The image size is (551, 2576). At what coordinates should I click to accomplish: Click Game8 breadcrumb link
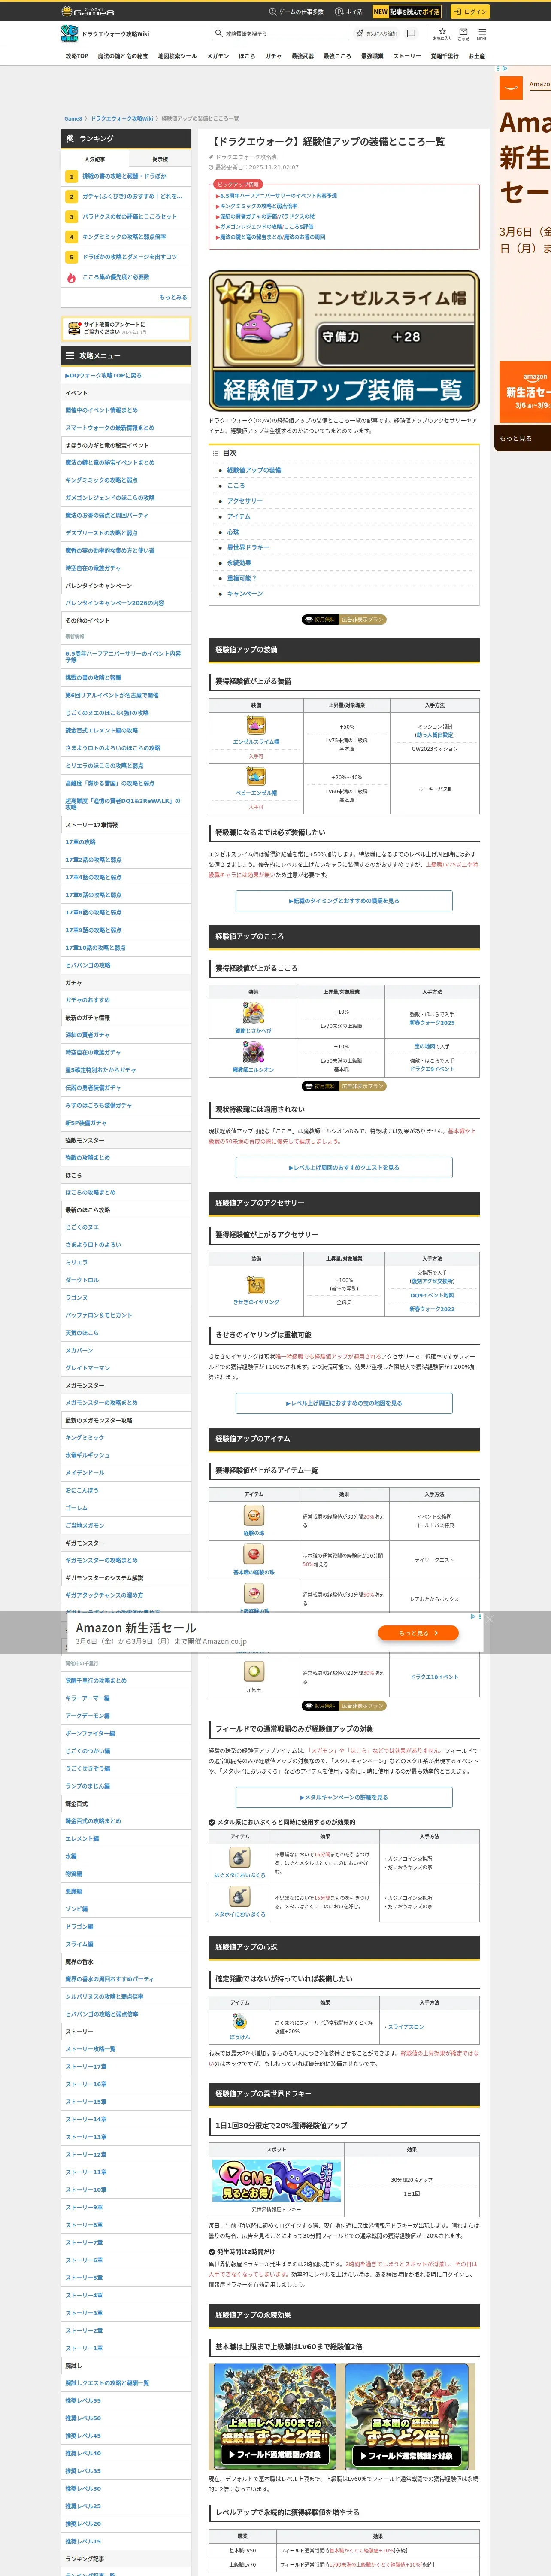(73, 118)
